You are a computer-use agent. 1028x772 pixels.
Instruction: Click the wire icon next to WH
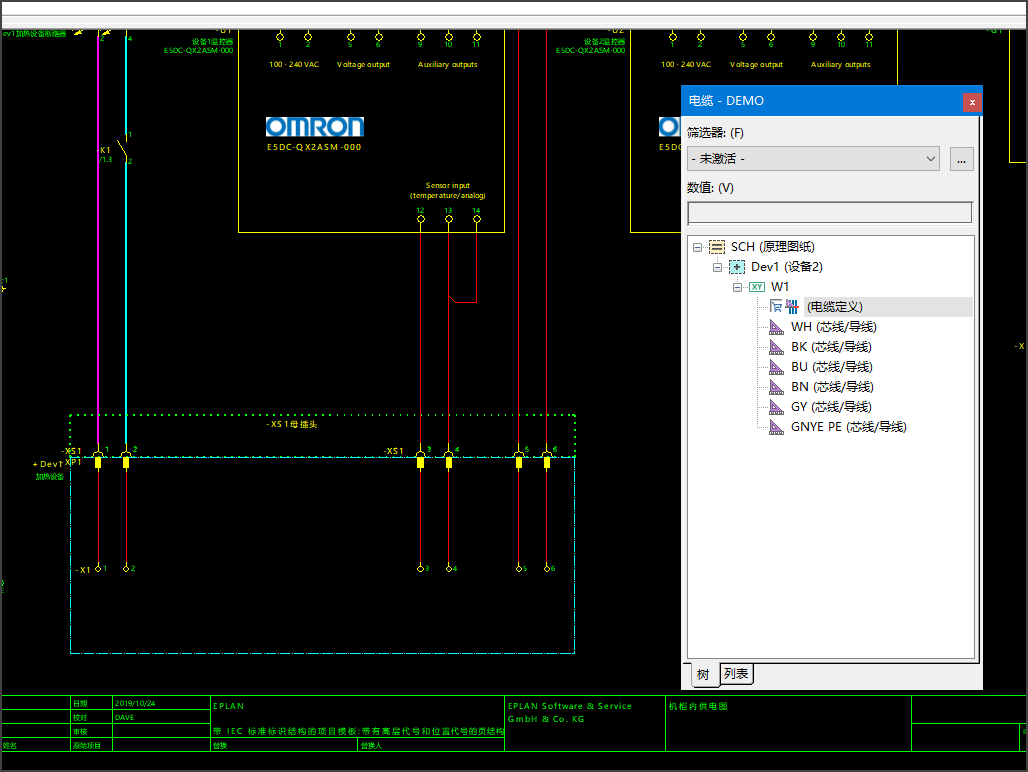pyautogui.click(x=777, y=327)
